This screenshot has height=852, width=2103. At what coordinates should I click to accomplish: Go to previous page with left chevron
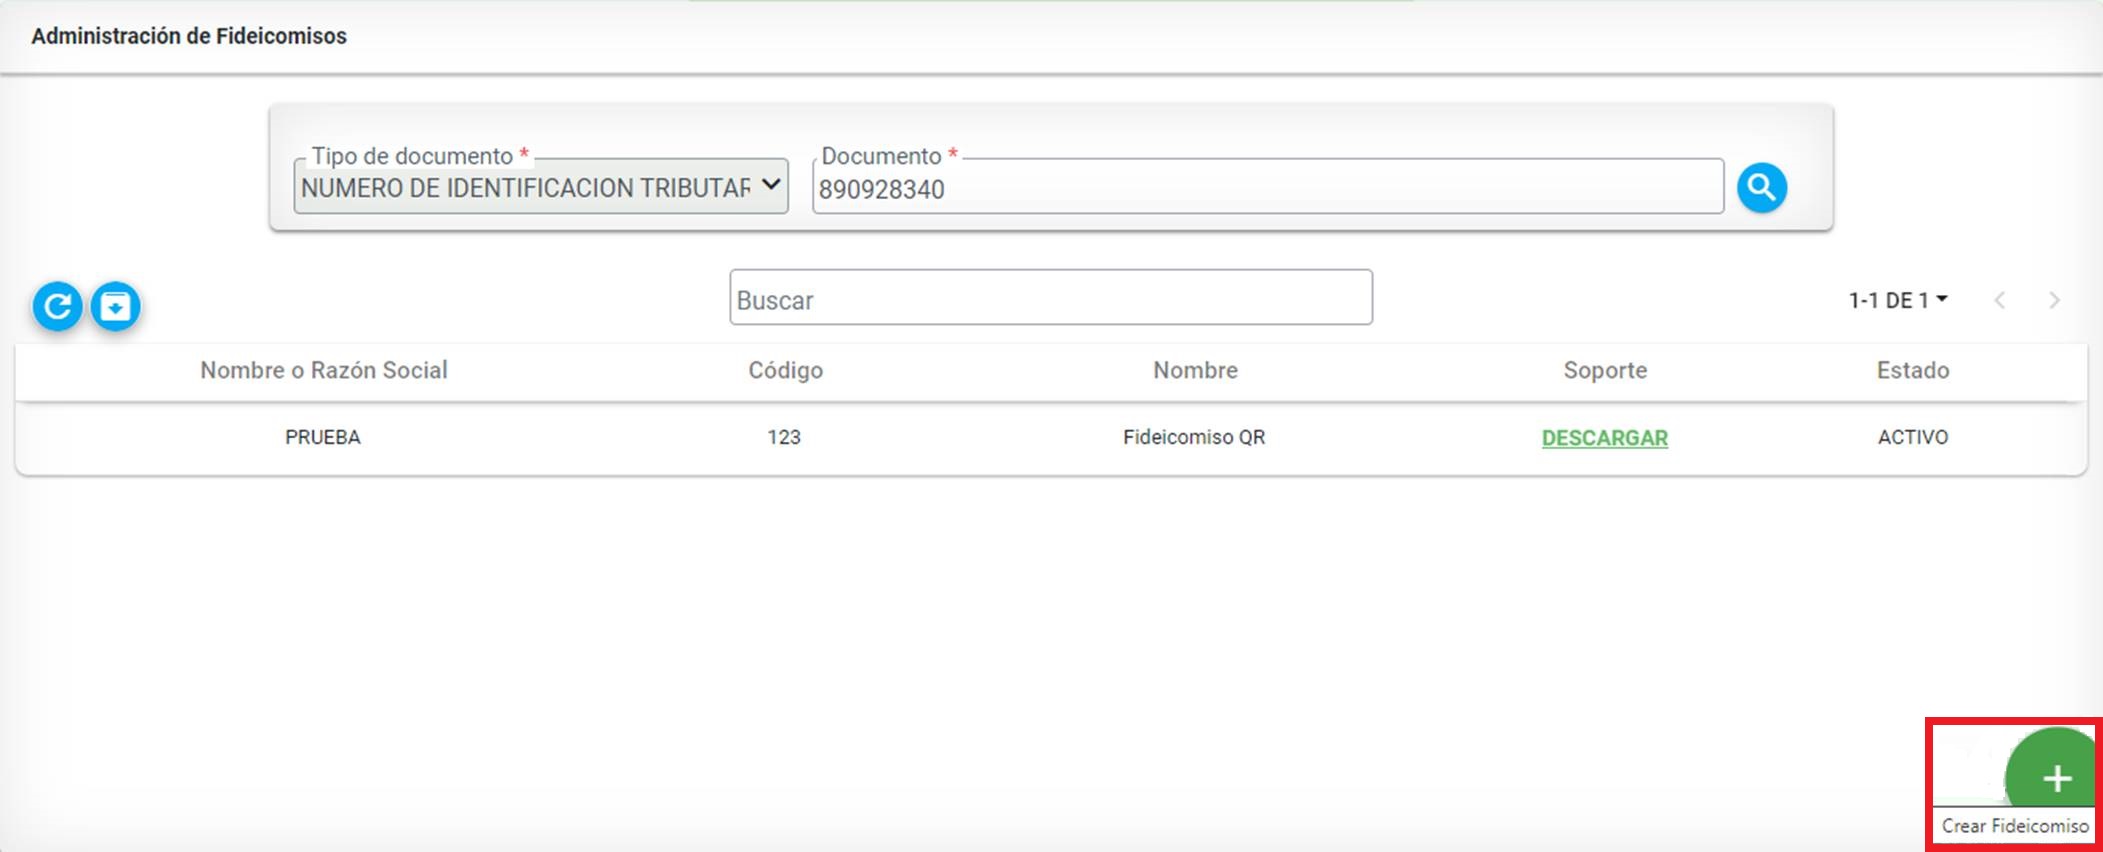click(1999, 300)
